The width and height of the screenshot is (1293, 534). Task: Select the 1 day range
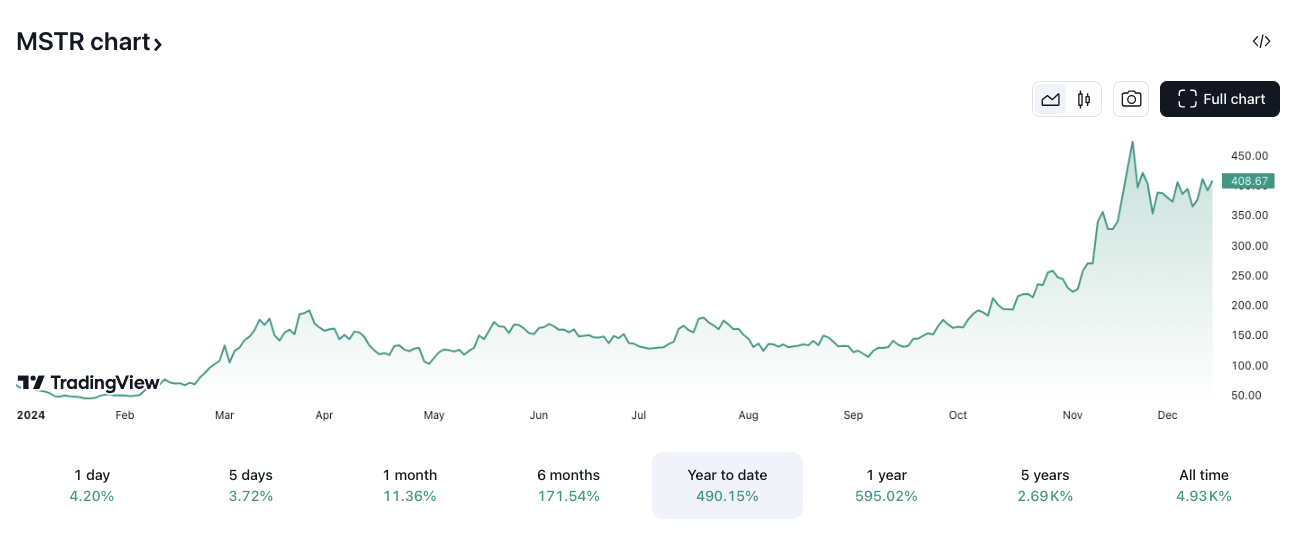[92, 485]
